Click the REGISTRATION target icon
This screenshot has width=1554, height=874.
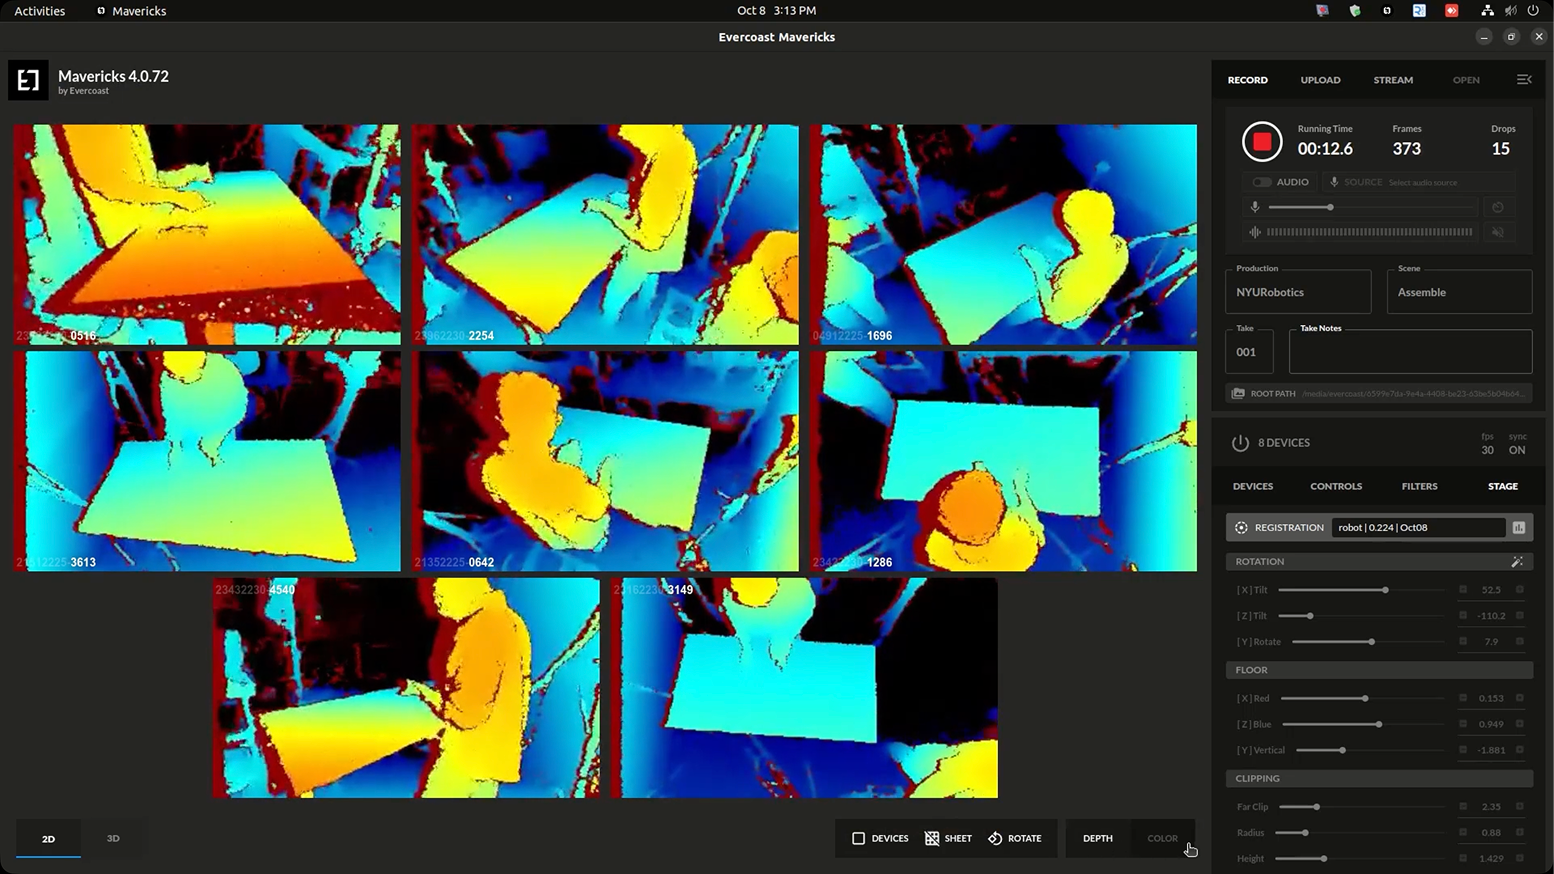[1241, 527]
